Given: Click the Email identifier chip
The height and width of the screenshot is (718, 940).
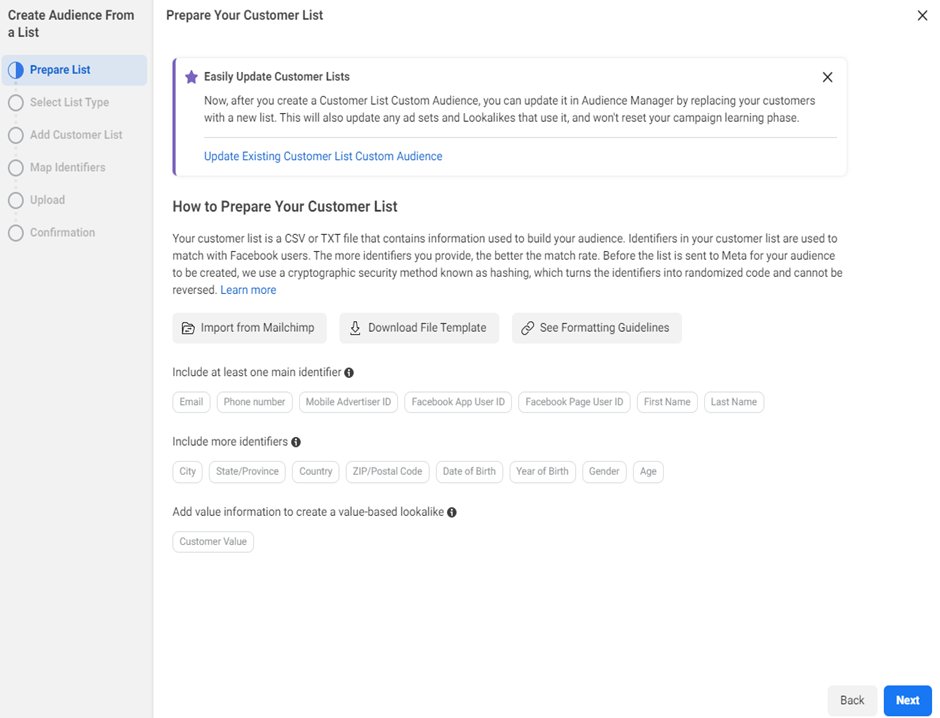Looking at the screenshot, I should [x=191, y=402].
